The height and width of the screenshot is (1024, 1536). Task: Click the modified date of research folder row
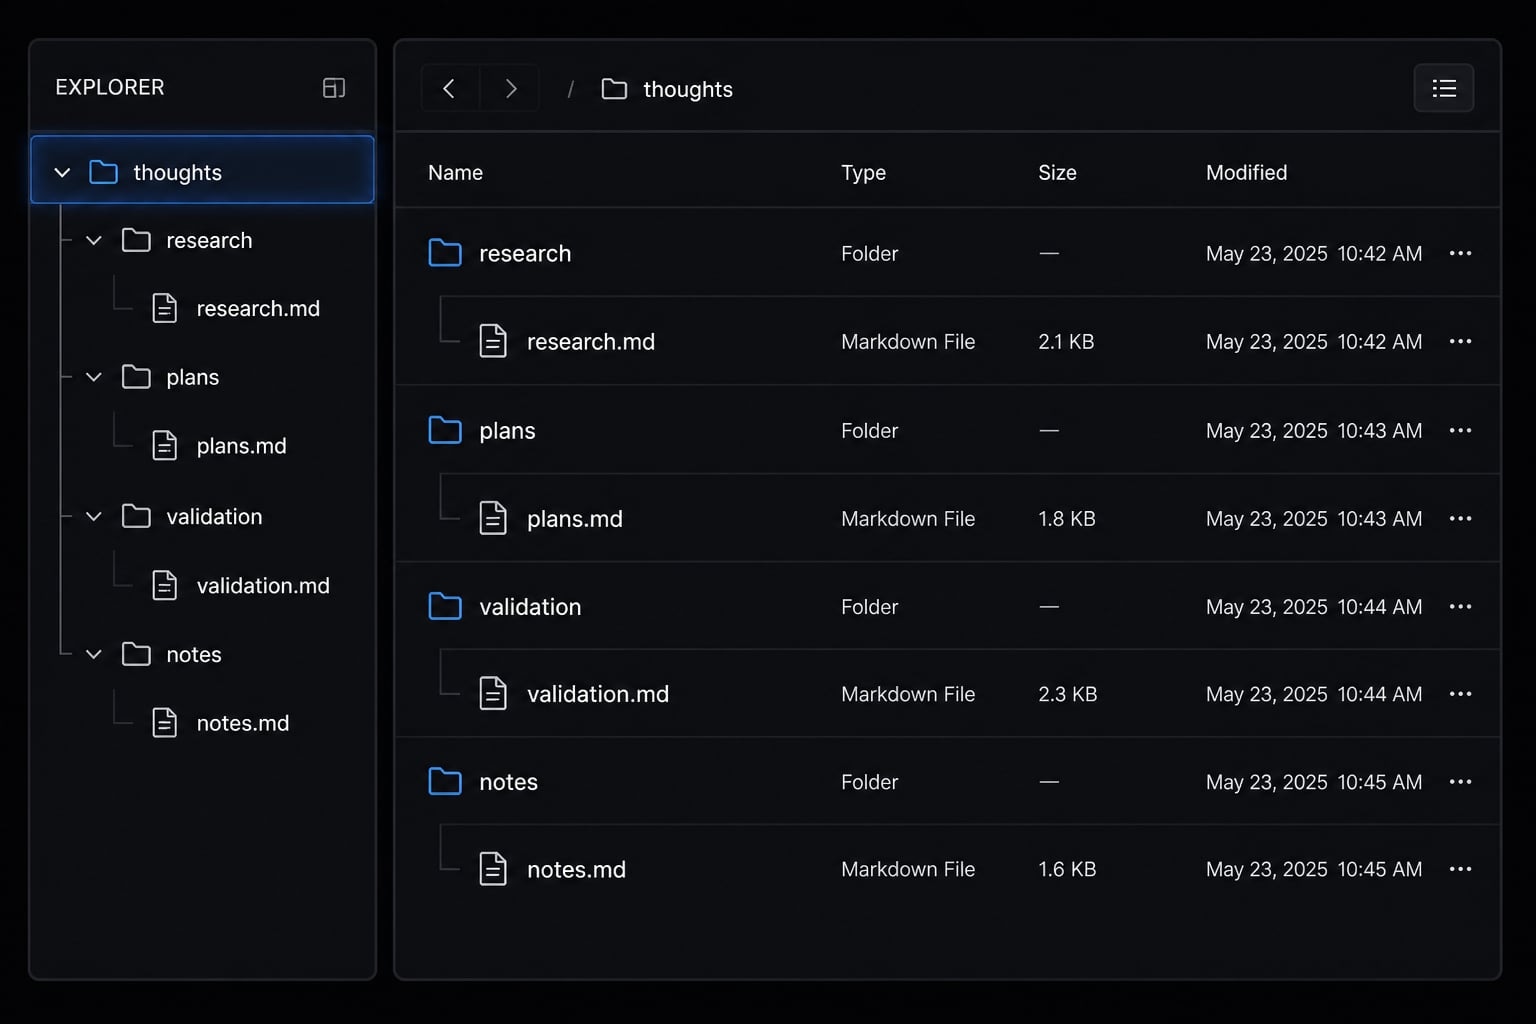(x=1314, y=253)
